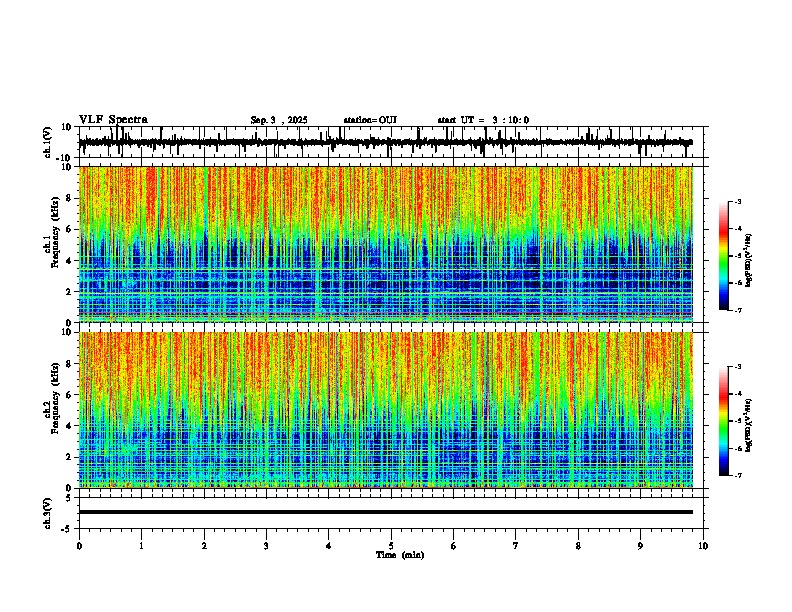Click time axis tick label 1
The width and height of the screenshot is (792, 612).
(141, 546)
